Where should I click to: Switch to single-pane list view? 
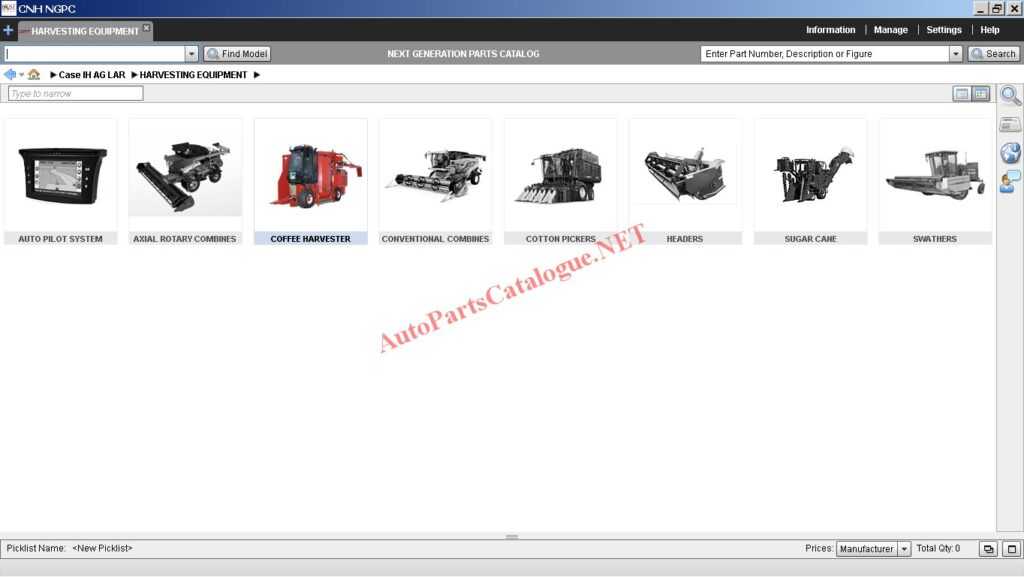pos(961,94)
